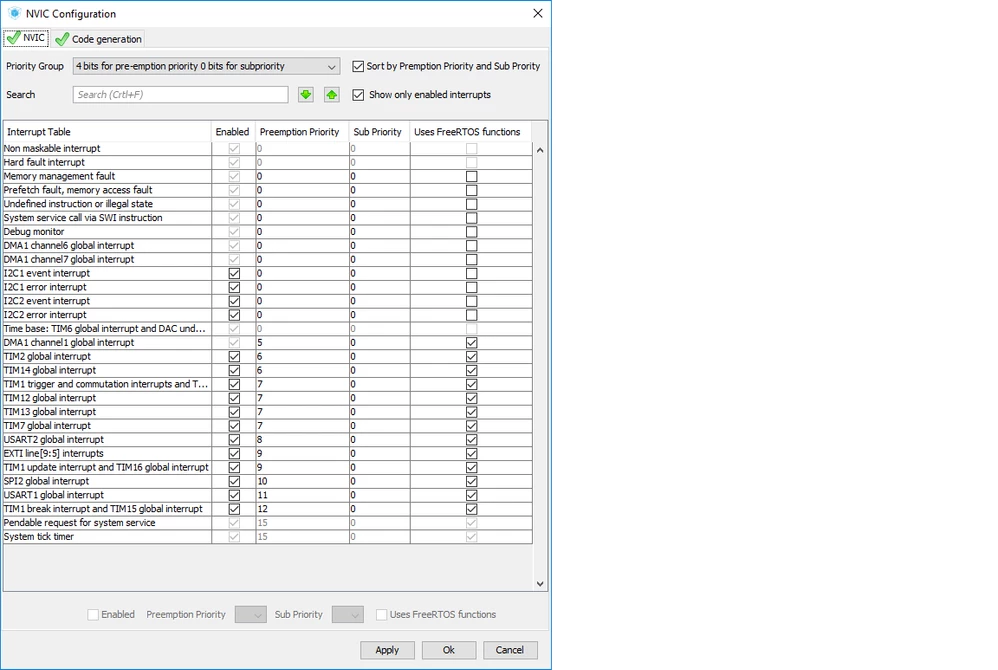
Task: Click preemption priority 8 of USART2 global interrupt
Action: (302, 440)
